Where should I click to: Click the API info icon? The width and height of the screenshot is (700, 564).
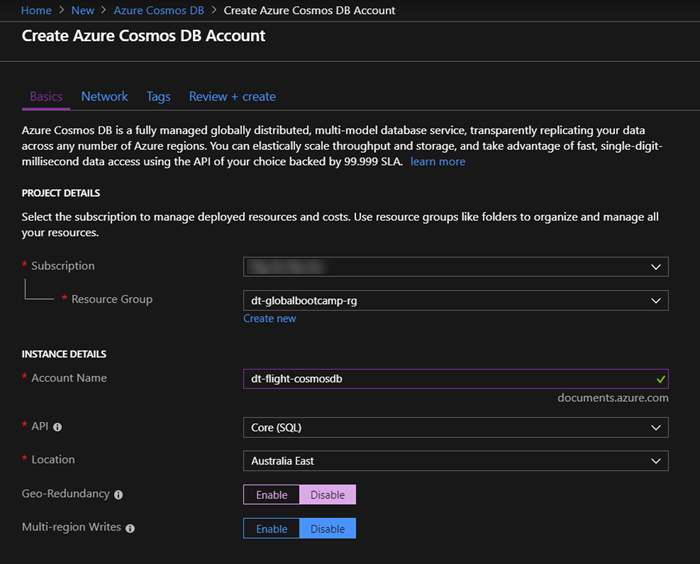[x=57, y=427]
